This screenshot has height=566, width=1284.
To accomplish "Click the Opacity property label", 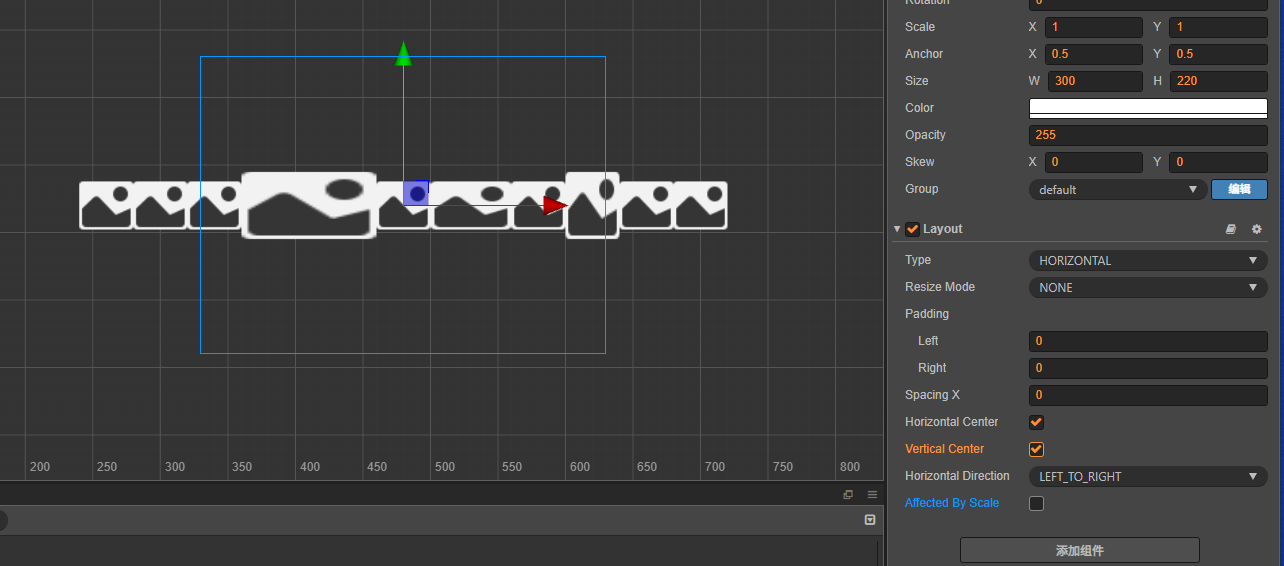I will [x=925, y=135].
